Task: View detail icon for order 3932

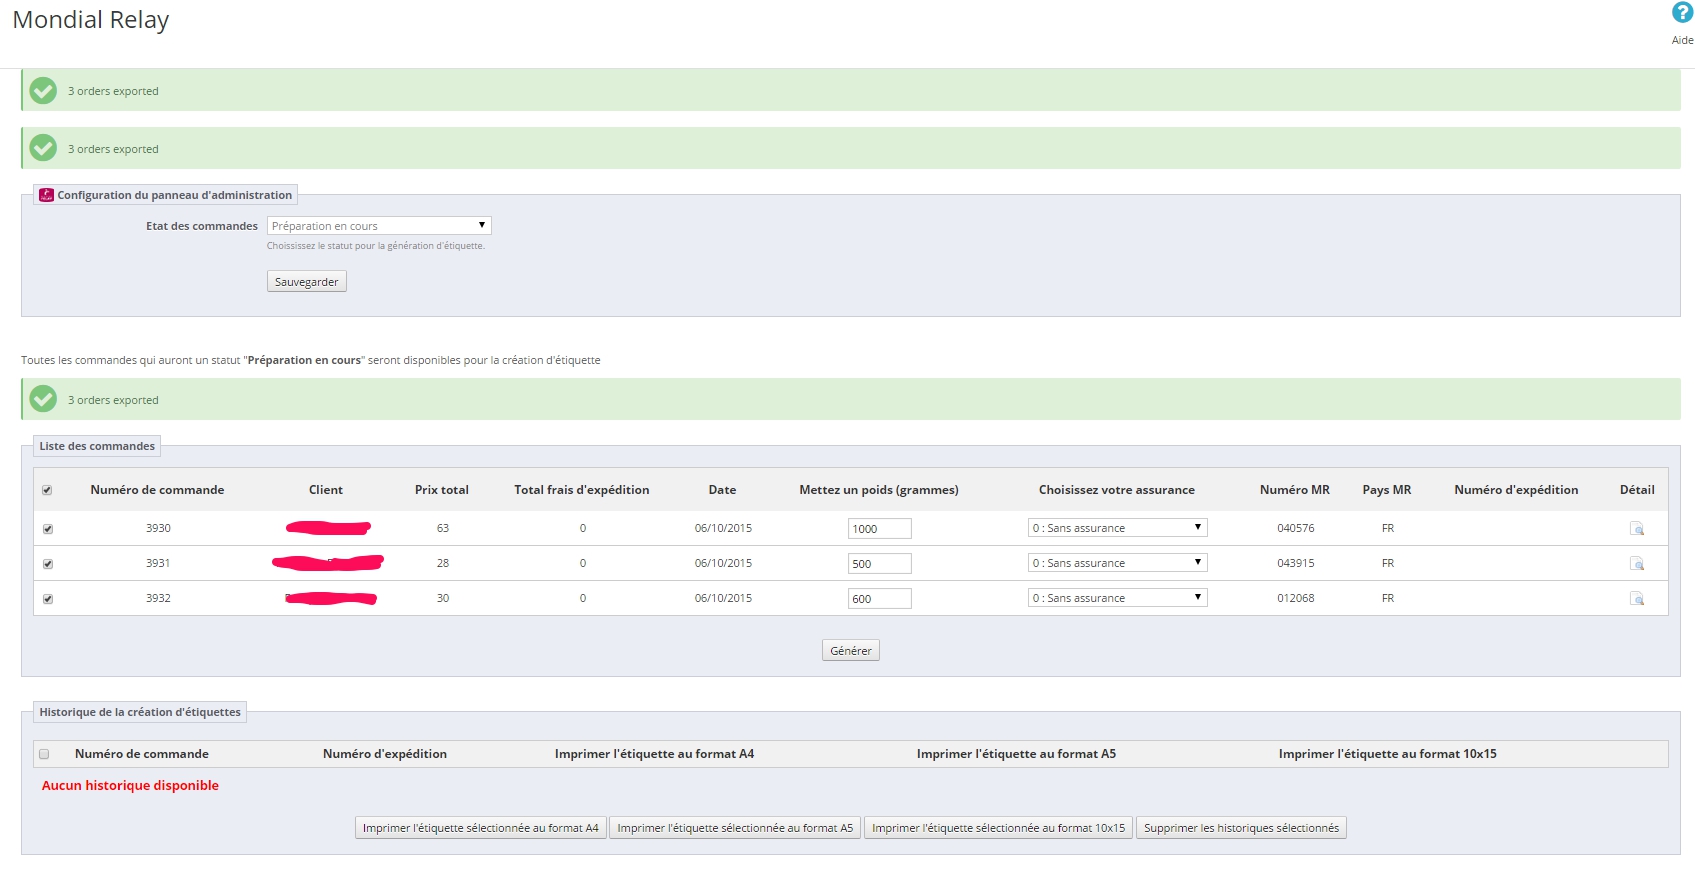Action: (1637, 598)
